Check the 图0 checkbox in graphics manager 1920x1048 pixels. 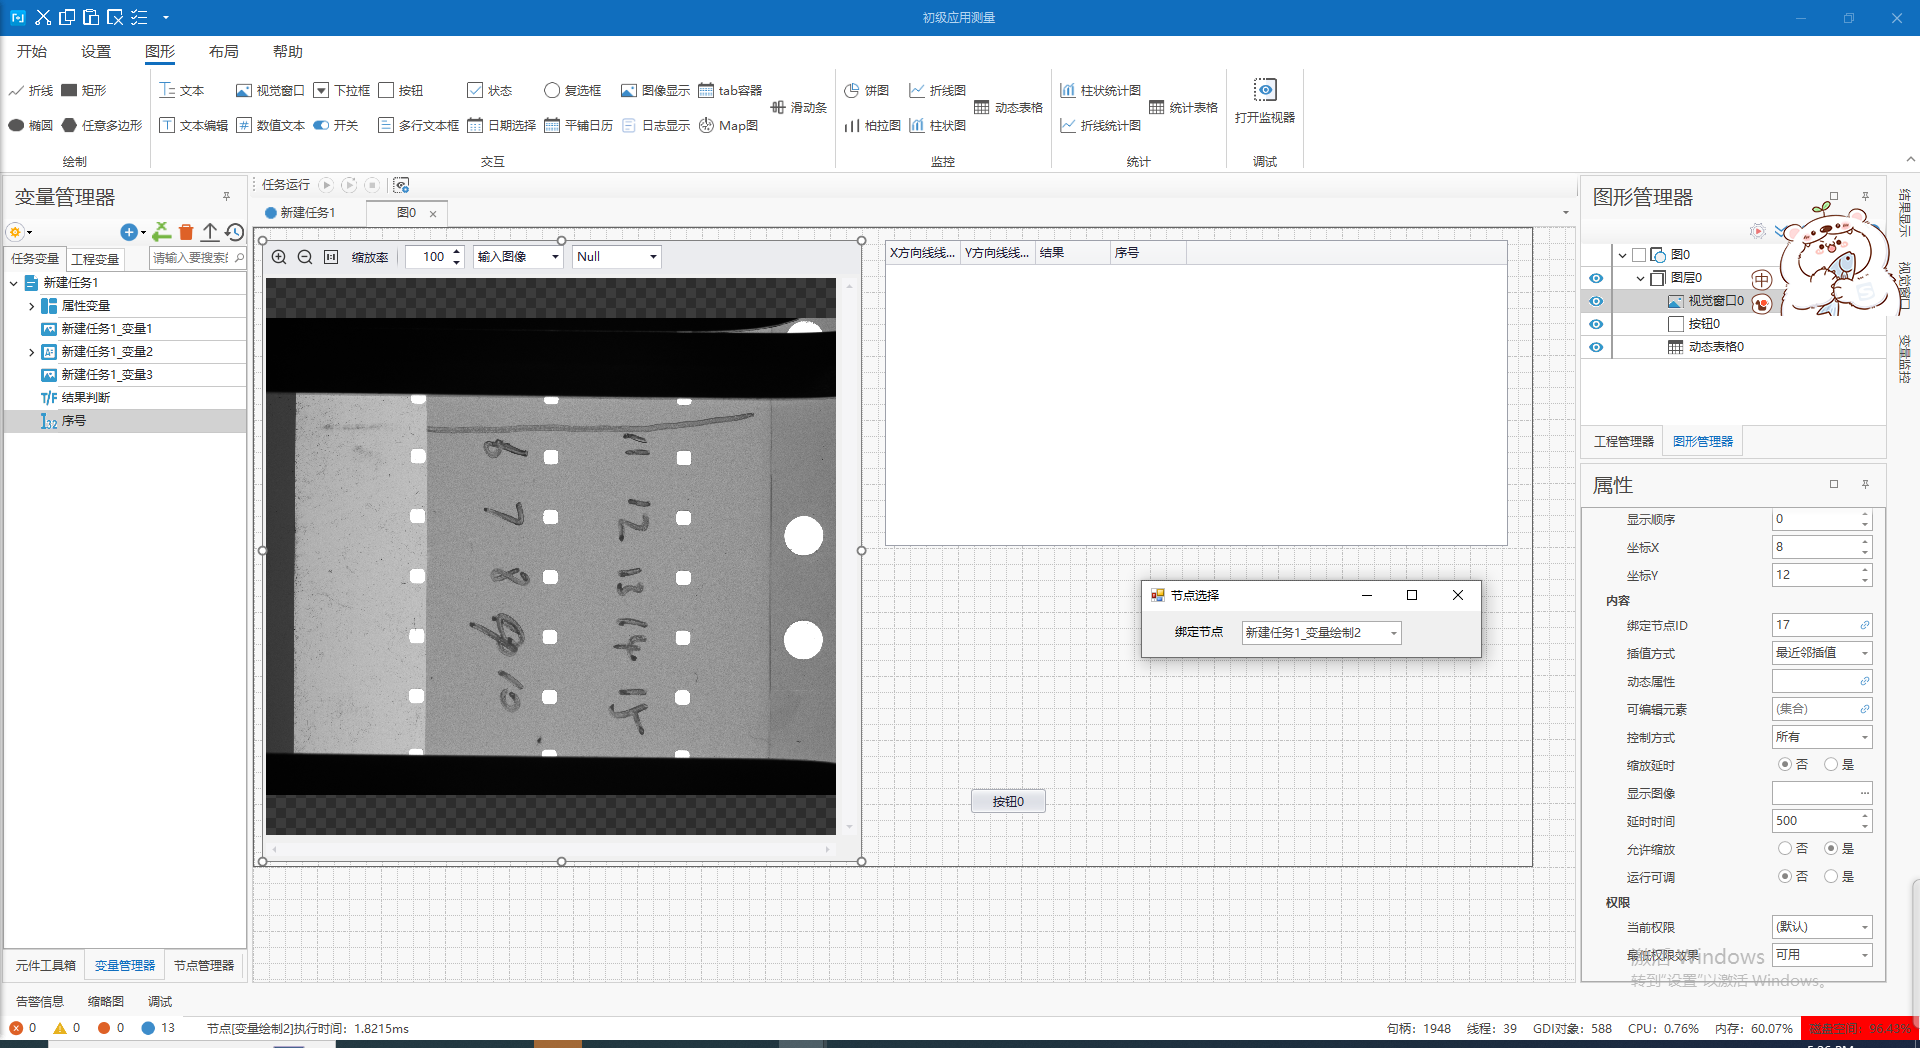(x=1639, y=255)
